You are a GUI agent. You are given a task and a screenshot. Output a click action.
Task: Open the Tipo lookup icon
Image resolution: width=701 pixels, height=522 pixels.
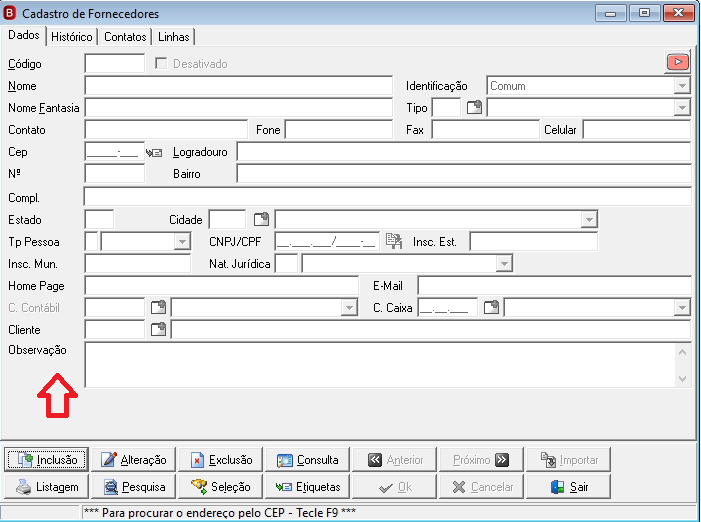coord(474,107)
